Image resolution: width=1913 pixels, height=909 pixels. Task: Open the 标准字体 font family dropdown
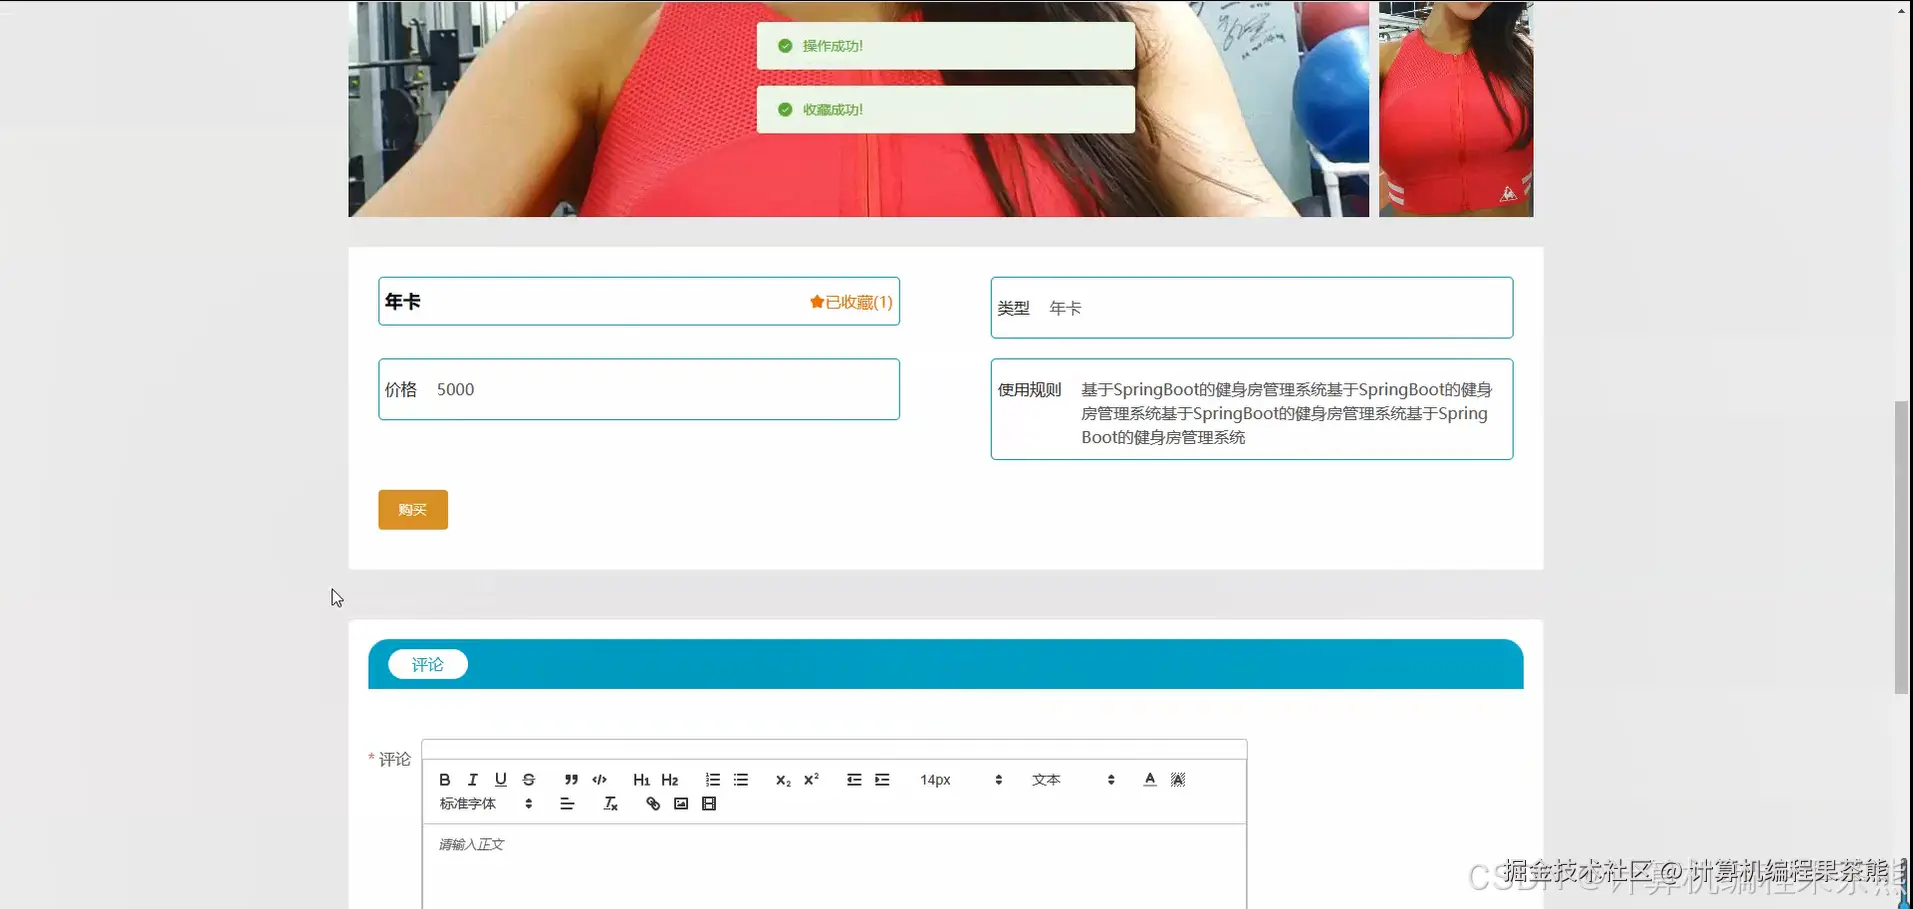480,803
